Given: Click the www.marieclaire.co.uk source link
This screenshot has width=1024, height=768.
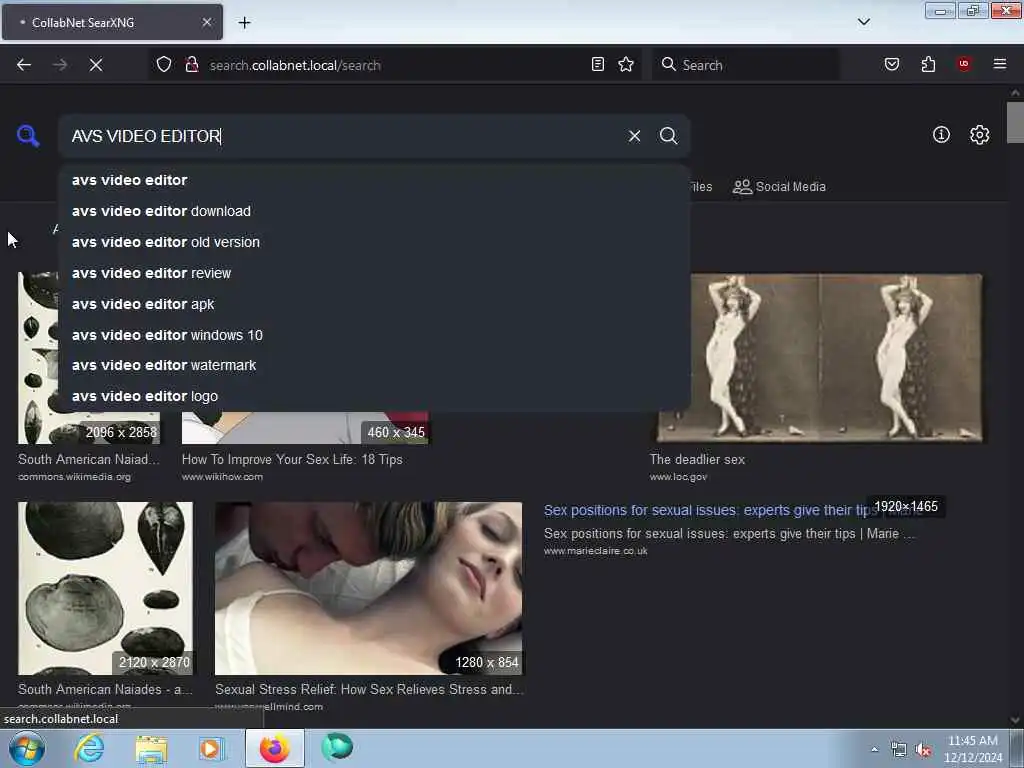Looking at the screenshot, I should [596, 551].
